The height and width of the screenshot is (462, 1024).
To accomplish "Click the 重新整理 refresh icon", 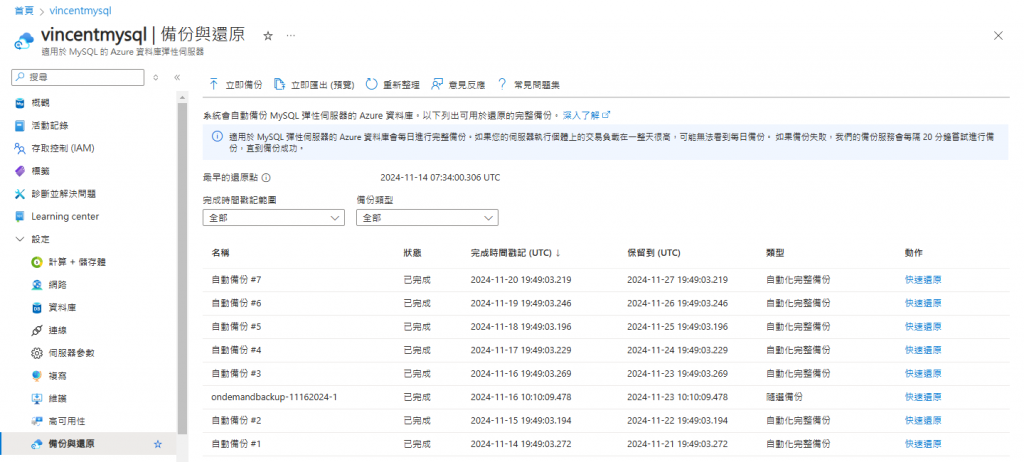I will [x=371, y=84].
